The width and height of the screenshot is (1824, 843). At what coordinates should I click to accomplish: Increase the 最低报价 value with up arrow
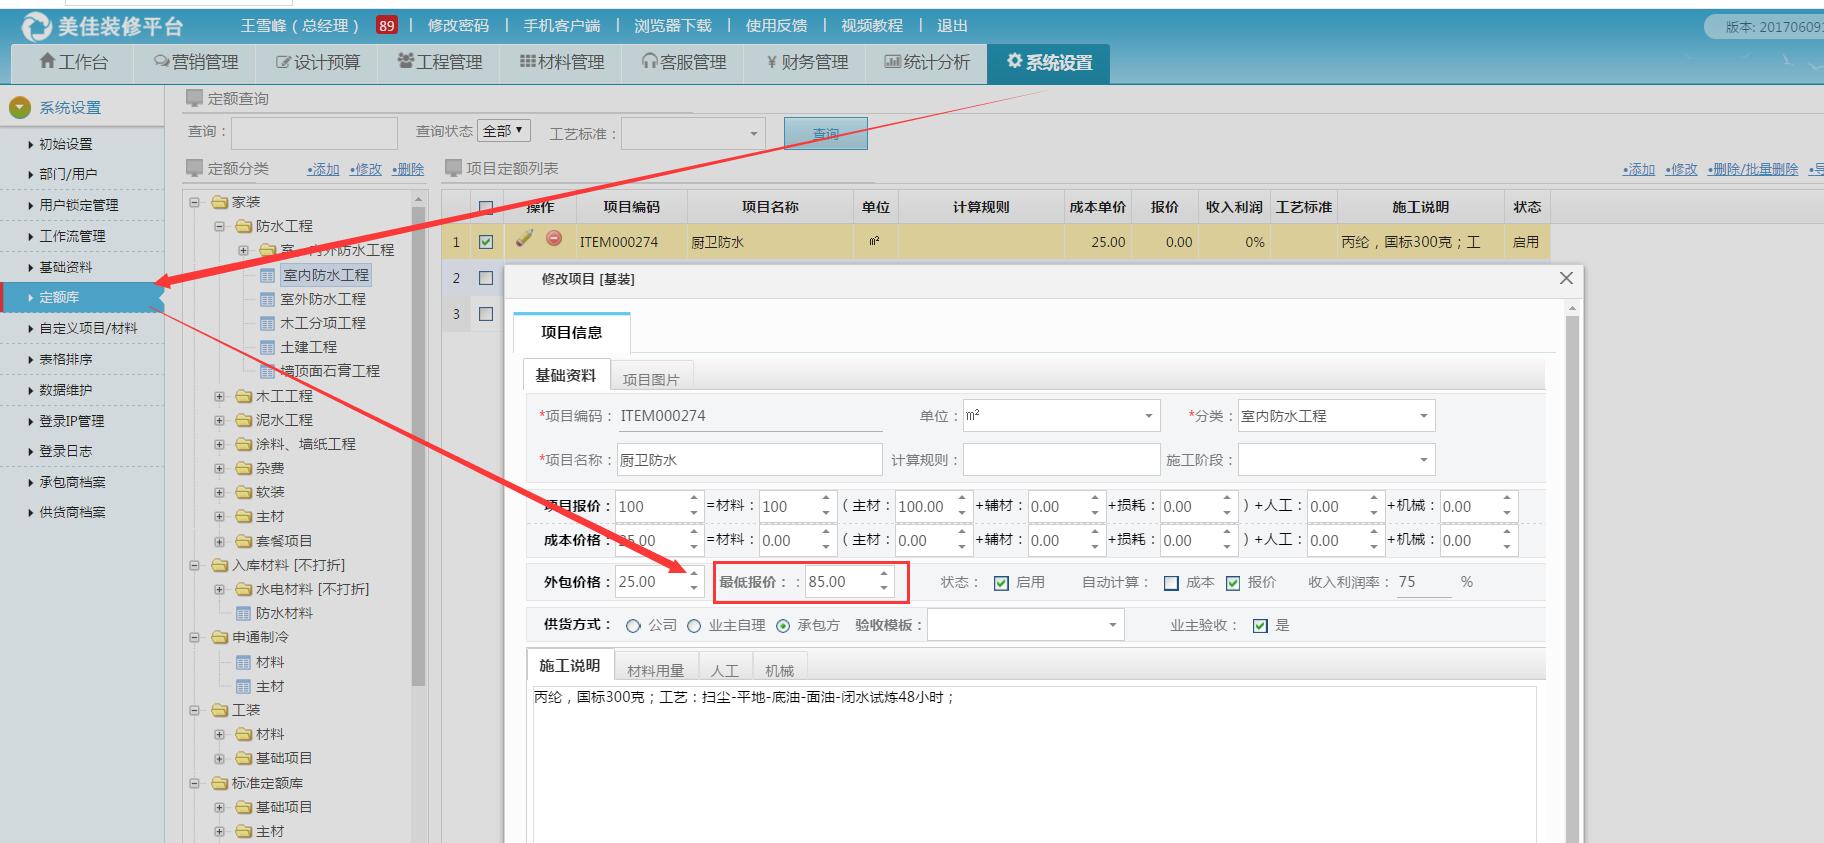pyautogui.click(x=884, y=575)
